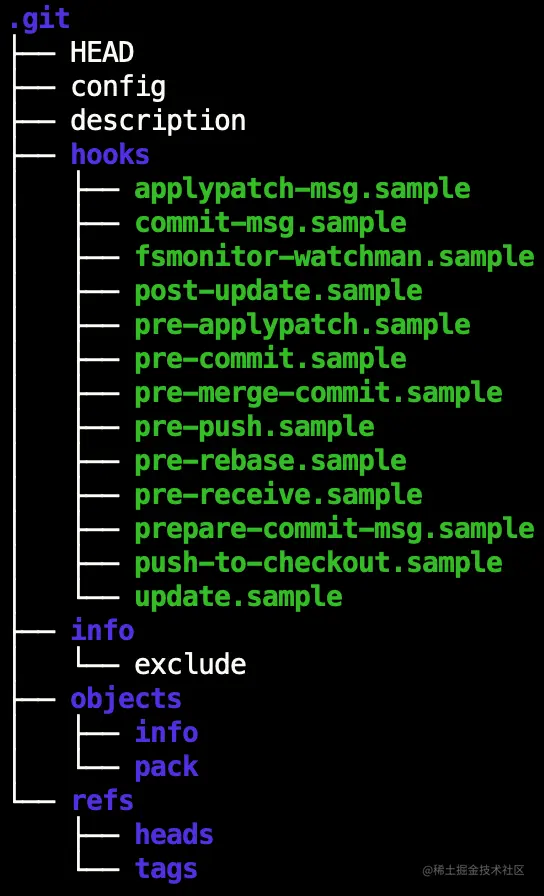Select pre-commit.sample hook

pyautogui.click(x=270, y=359)
